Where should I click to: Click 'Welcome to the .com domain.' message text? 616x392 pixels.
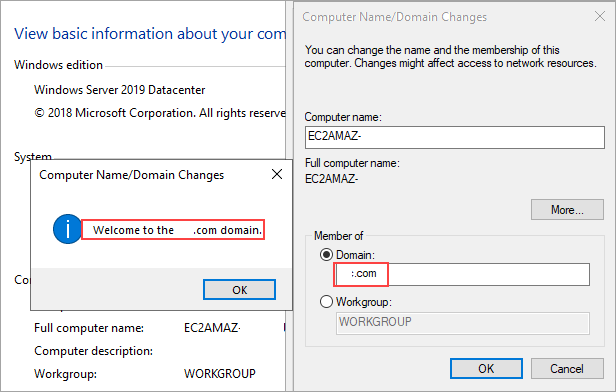click(177, 230)
